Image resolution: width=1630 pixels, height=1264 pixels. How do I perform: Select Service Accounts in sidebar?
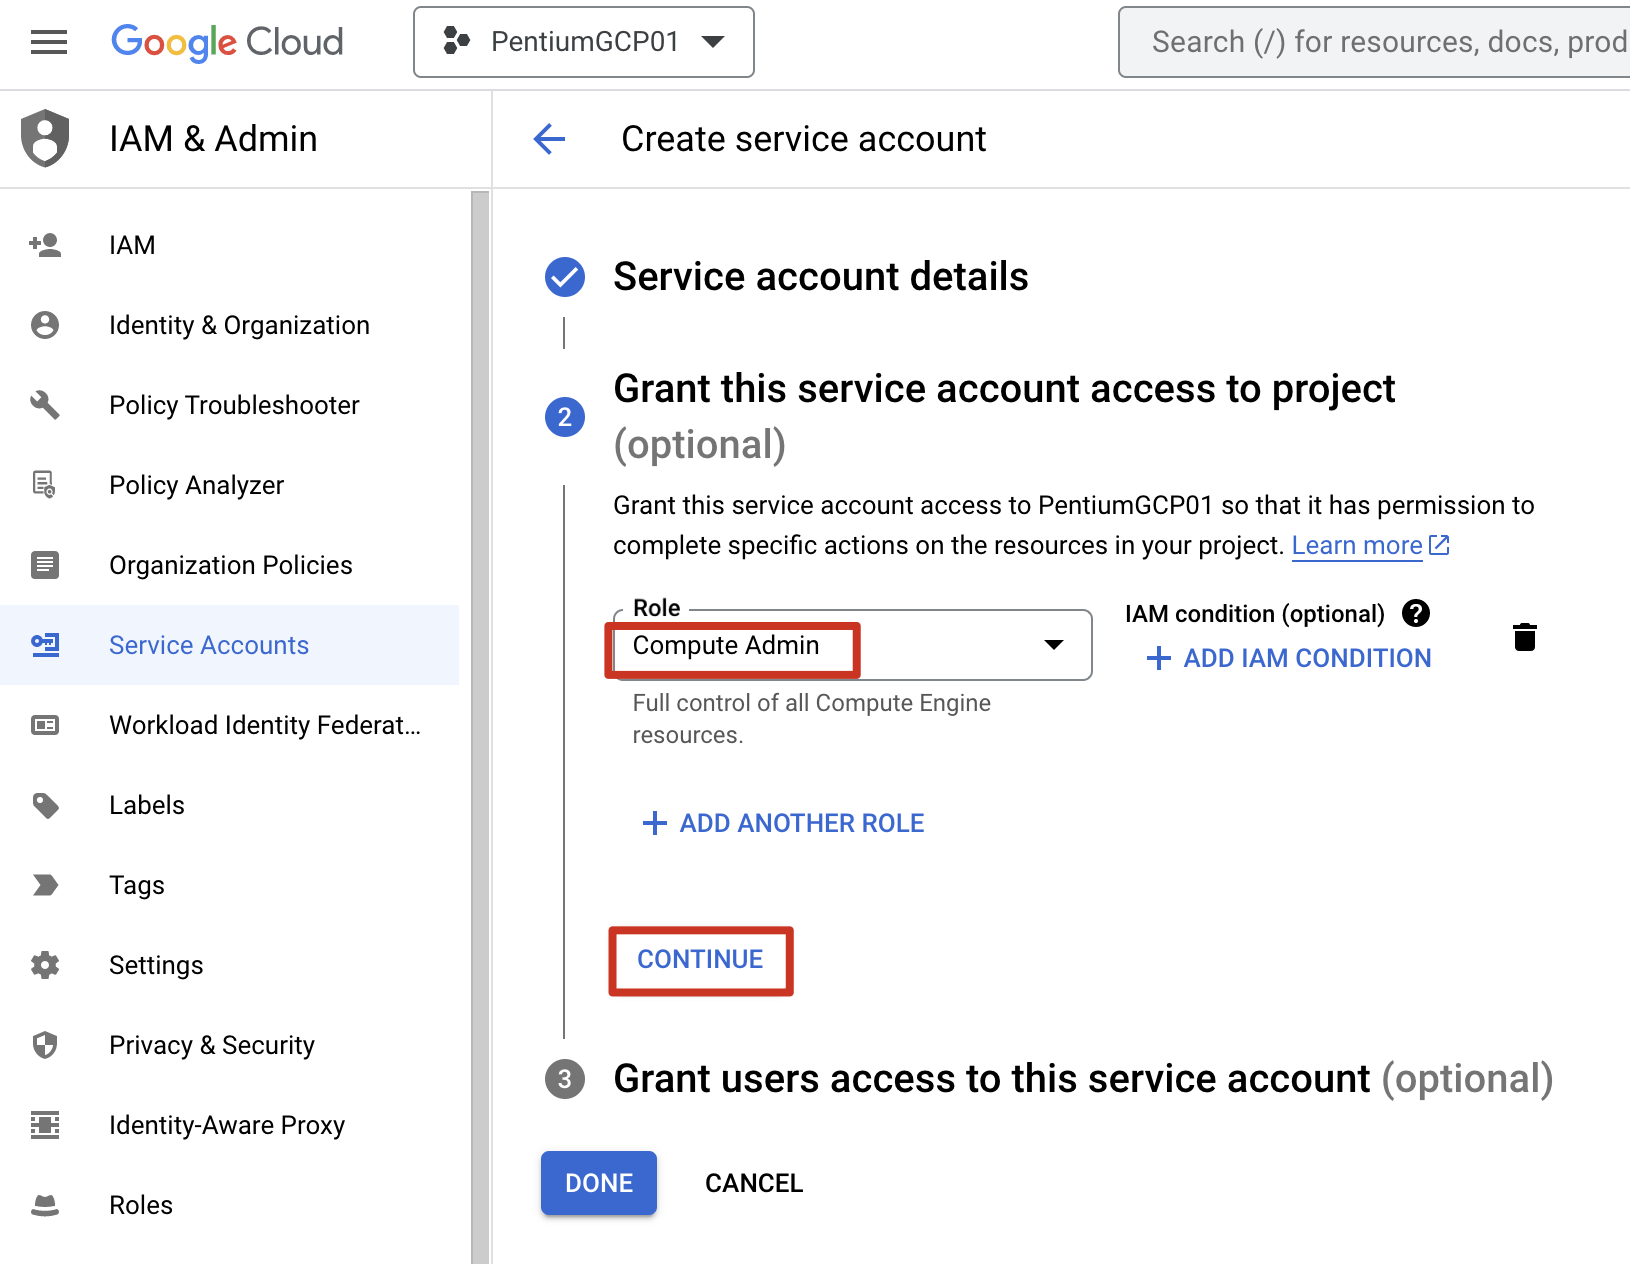click(230, 645)
